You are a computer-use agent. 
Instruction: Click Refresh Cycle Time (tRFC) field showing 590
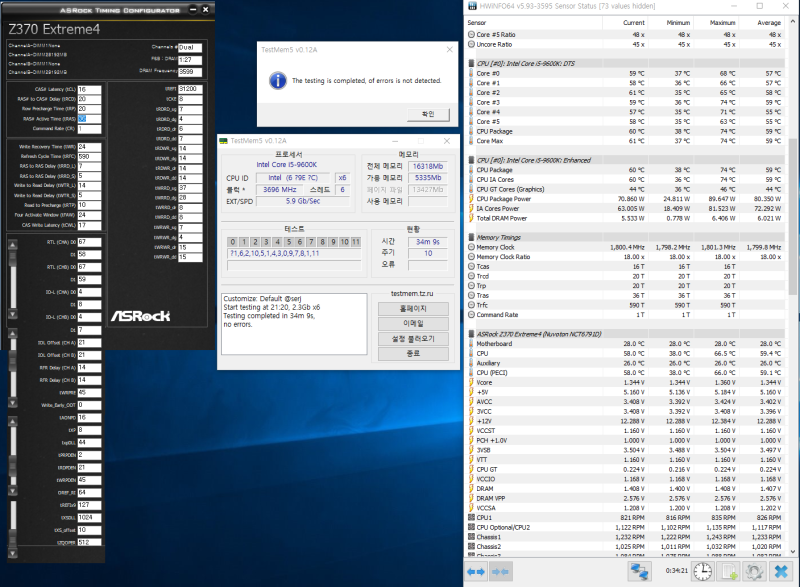(89, 157)
